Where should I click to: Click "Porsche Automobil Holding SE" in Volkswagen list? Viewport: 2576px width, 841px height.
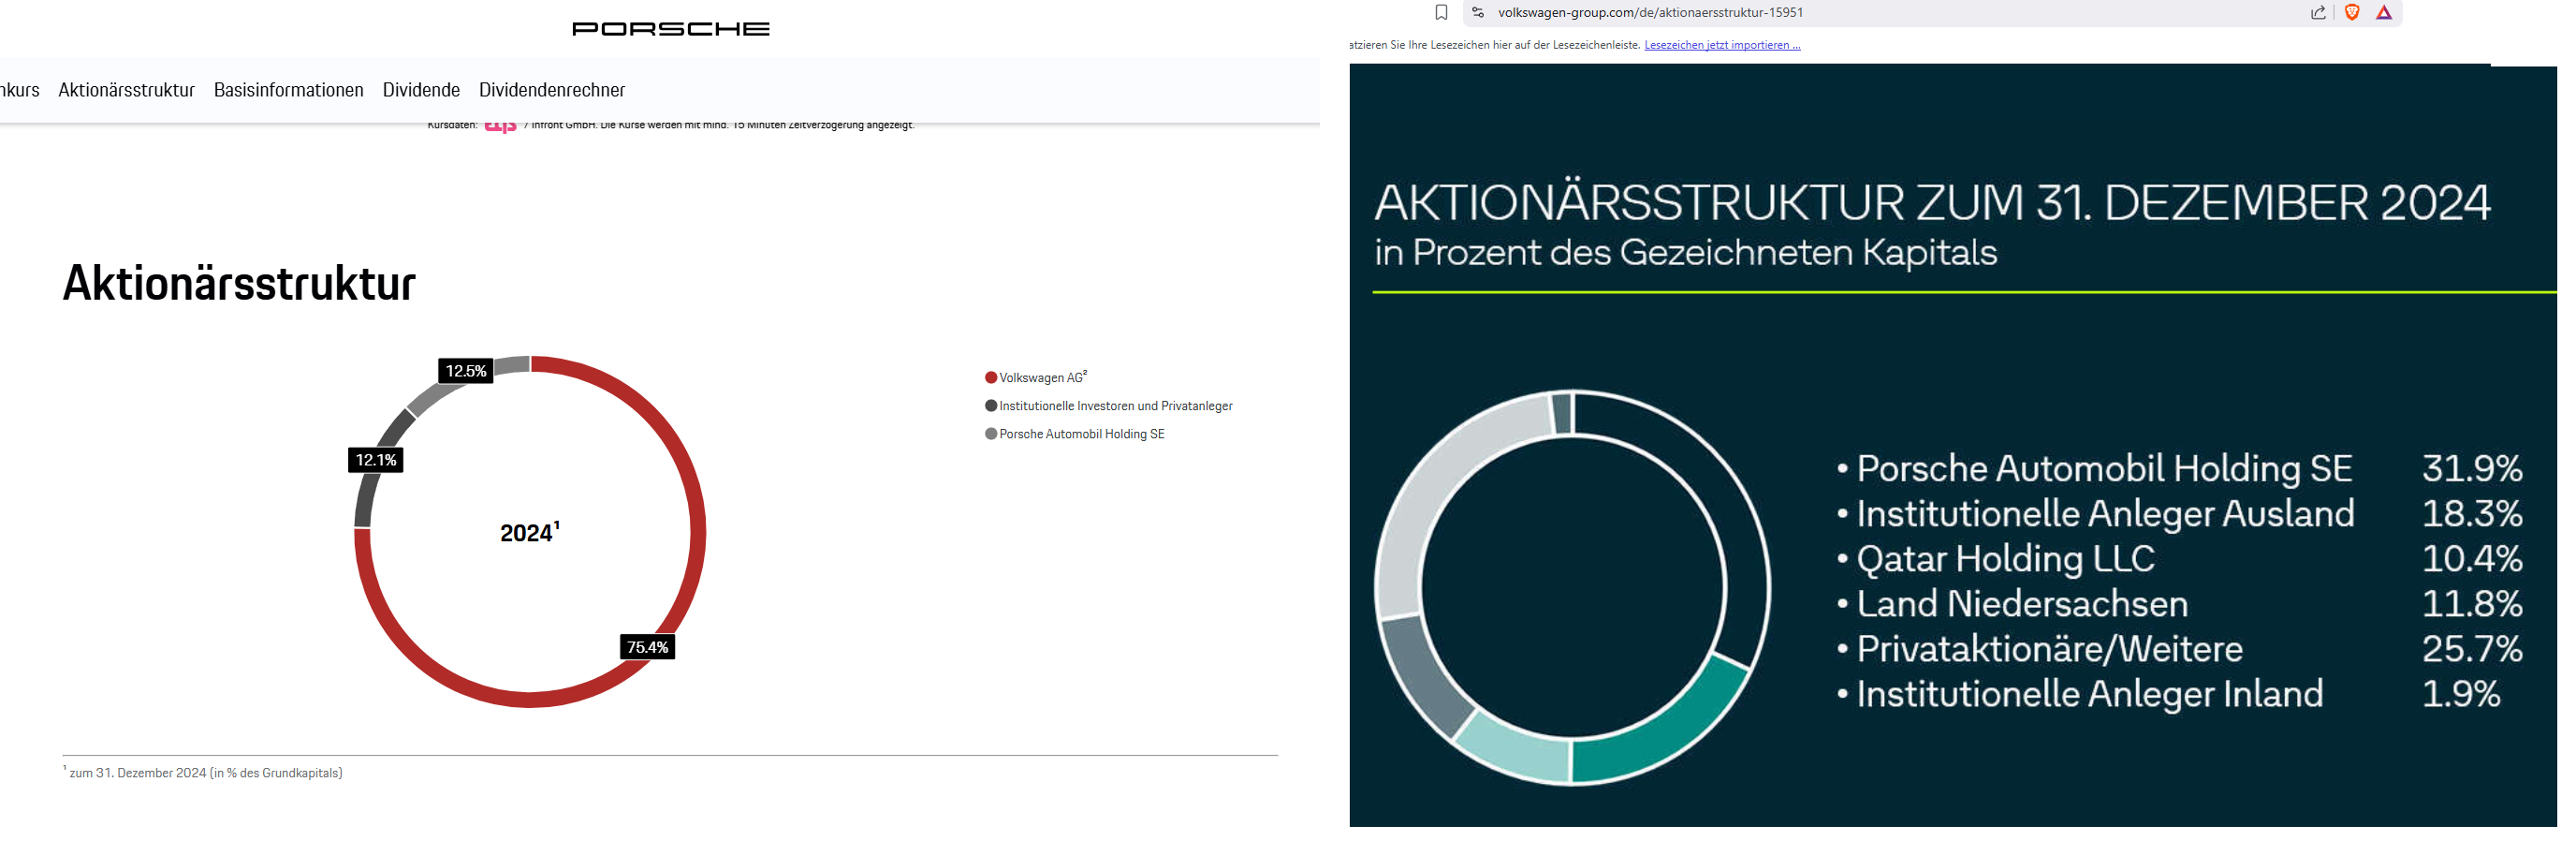tap(2104, 468)
